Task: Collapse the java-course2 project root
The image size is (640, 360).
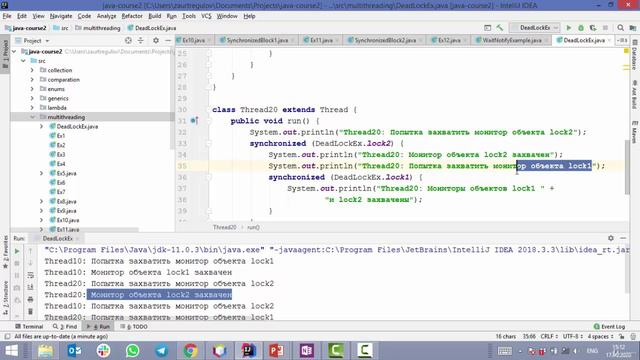Action: coord(15,51)
